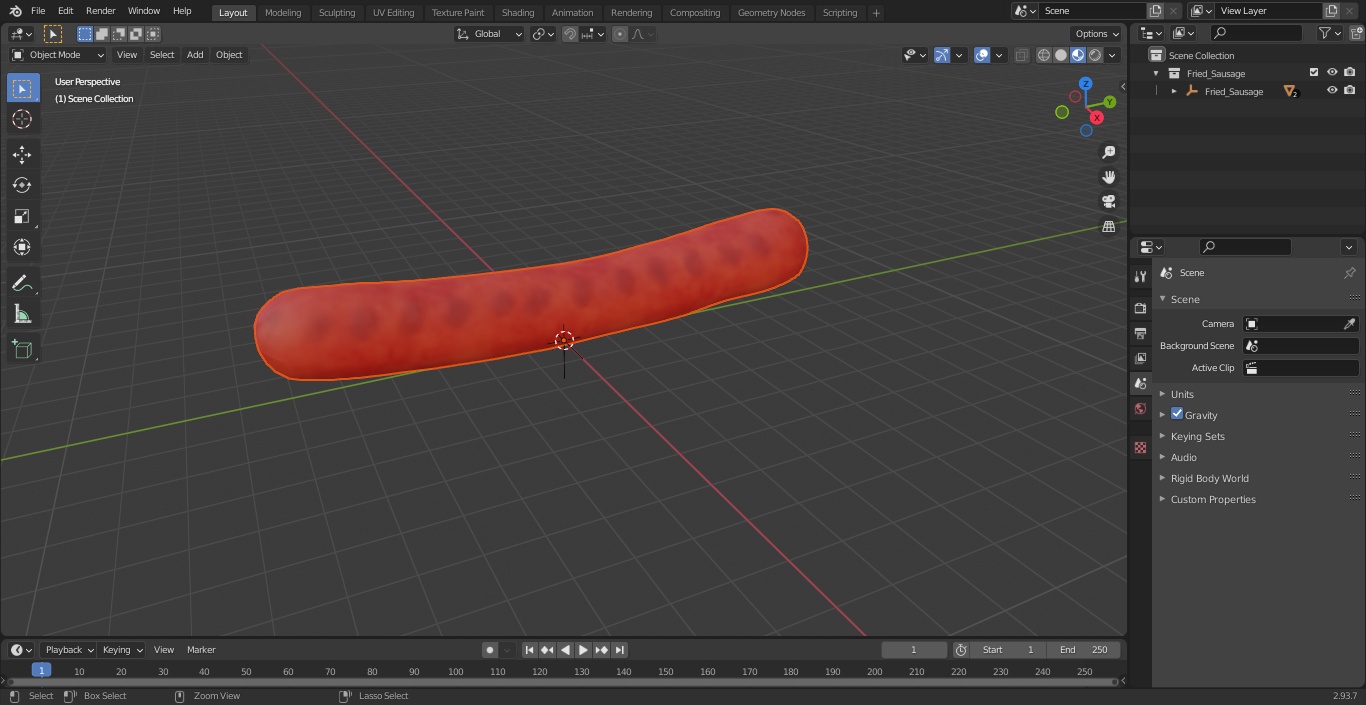Open the Output properties tab

point(1140,333)
